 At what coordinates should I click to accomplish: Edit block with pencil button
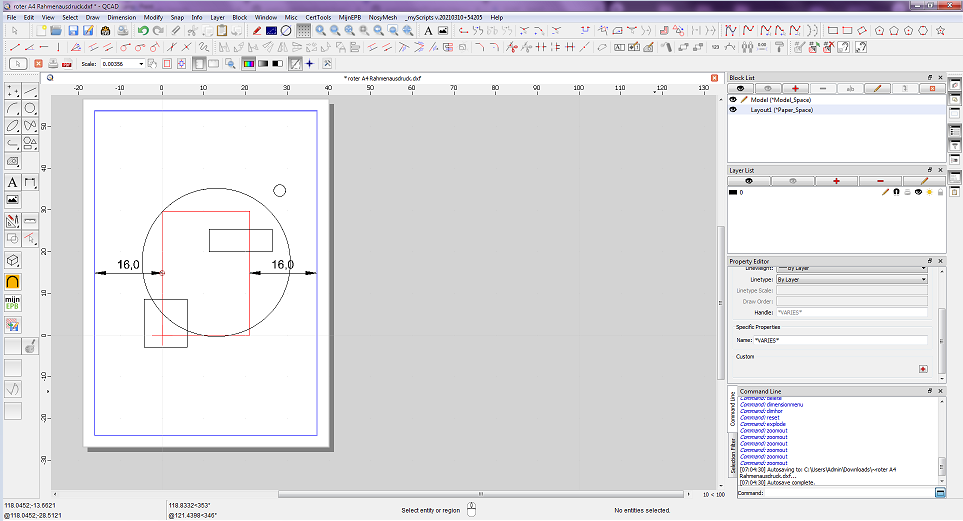[877, 88]
